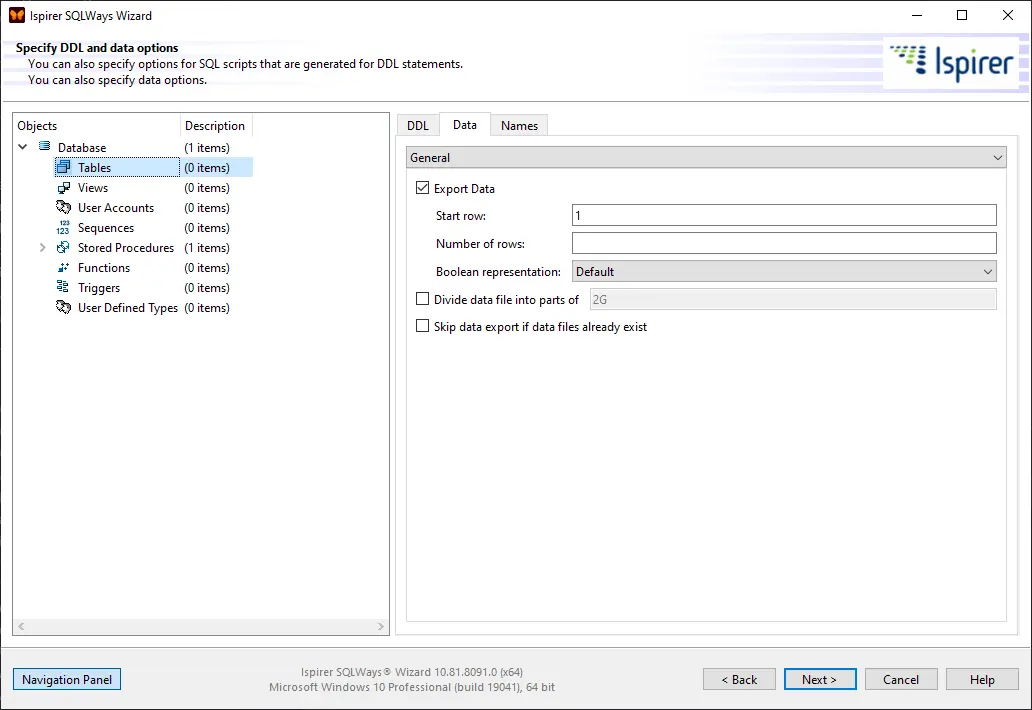Select the Database root label
The height and width of the screenshot is (710, 1032).
(x=82, y=147)
